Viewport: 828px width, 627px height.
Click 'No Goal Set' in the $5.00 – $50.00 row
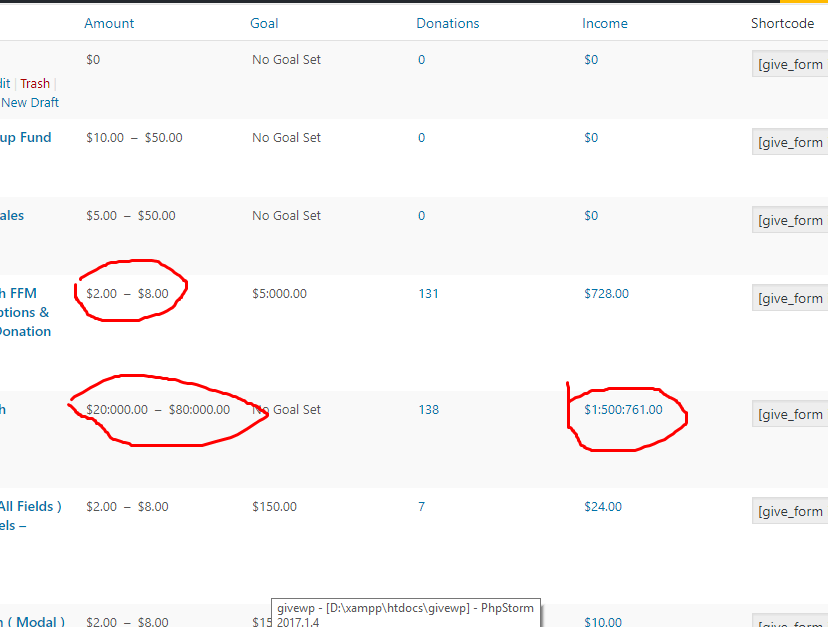(x=286, y=216)
